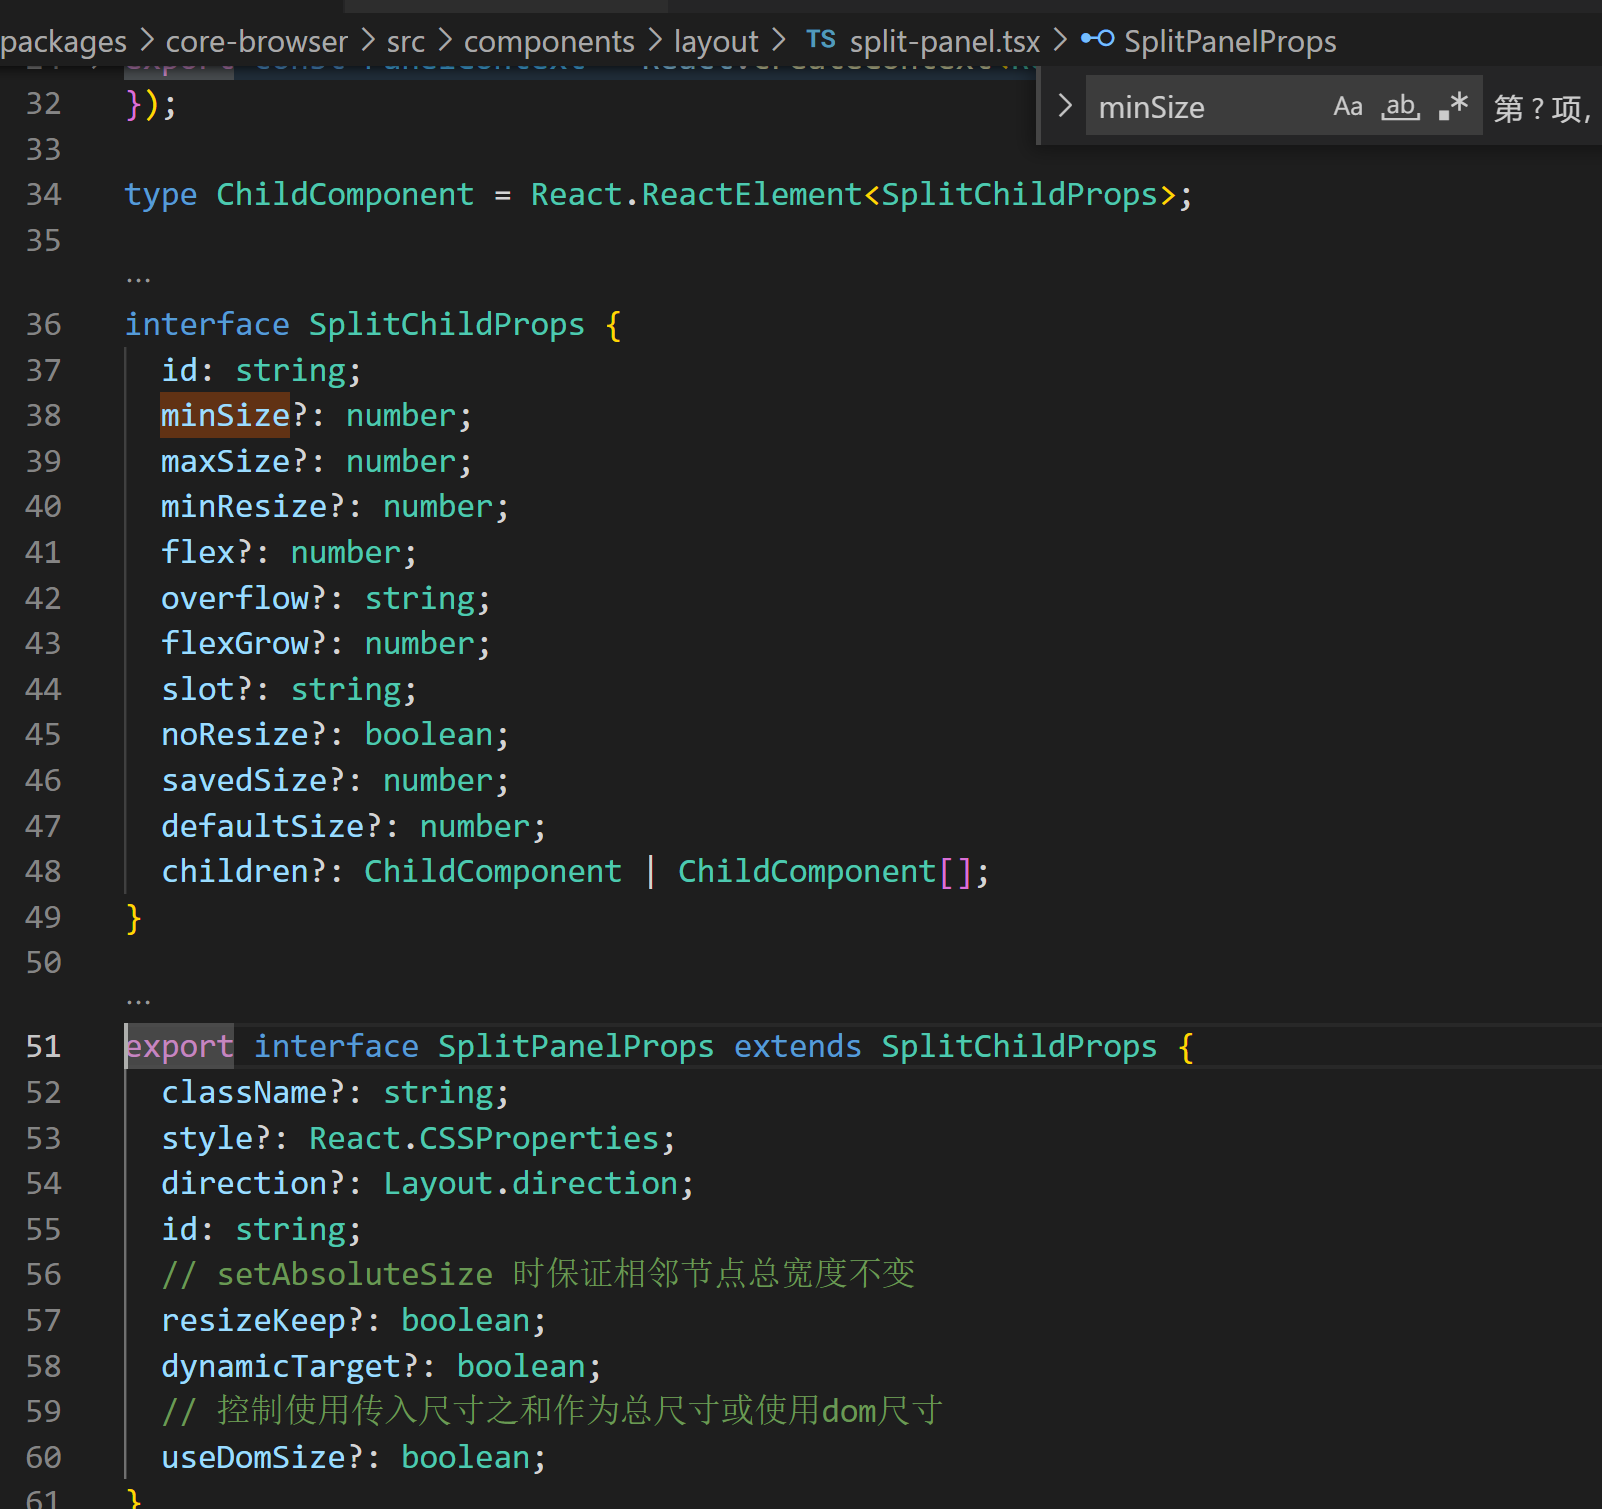Image resolution: width=1602 pixels, height=1509 pixels.
Task: Select core-browser in the breadcrumb bar
Action: tap(256, 40)
